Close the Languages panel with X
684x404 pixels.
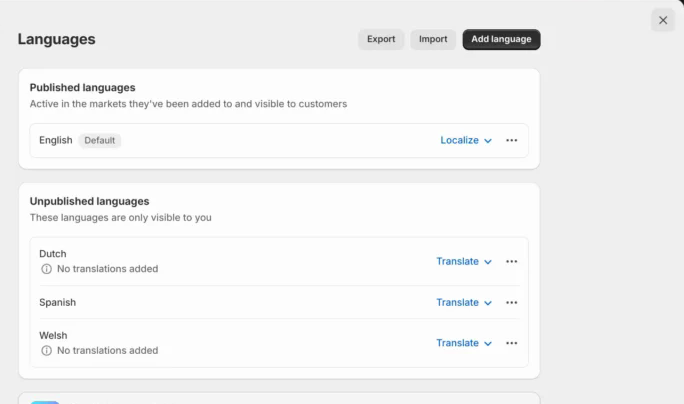click(663, 20)
